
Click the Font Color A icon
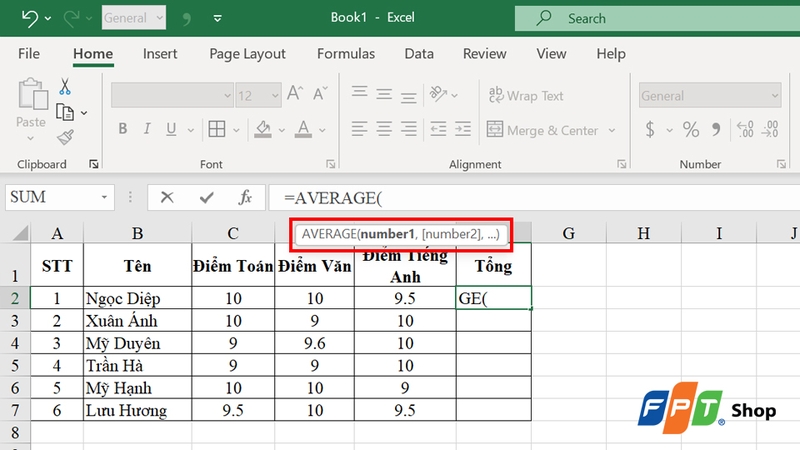click(304, 129)
